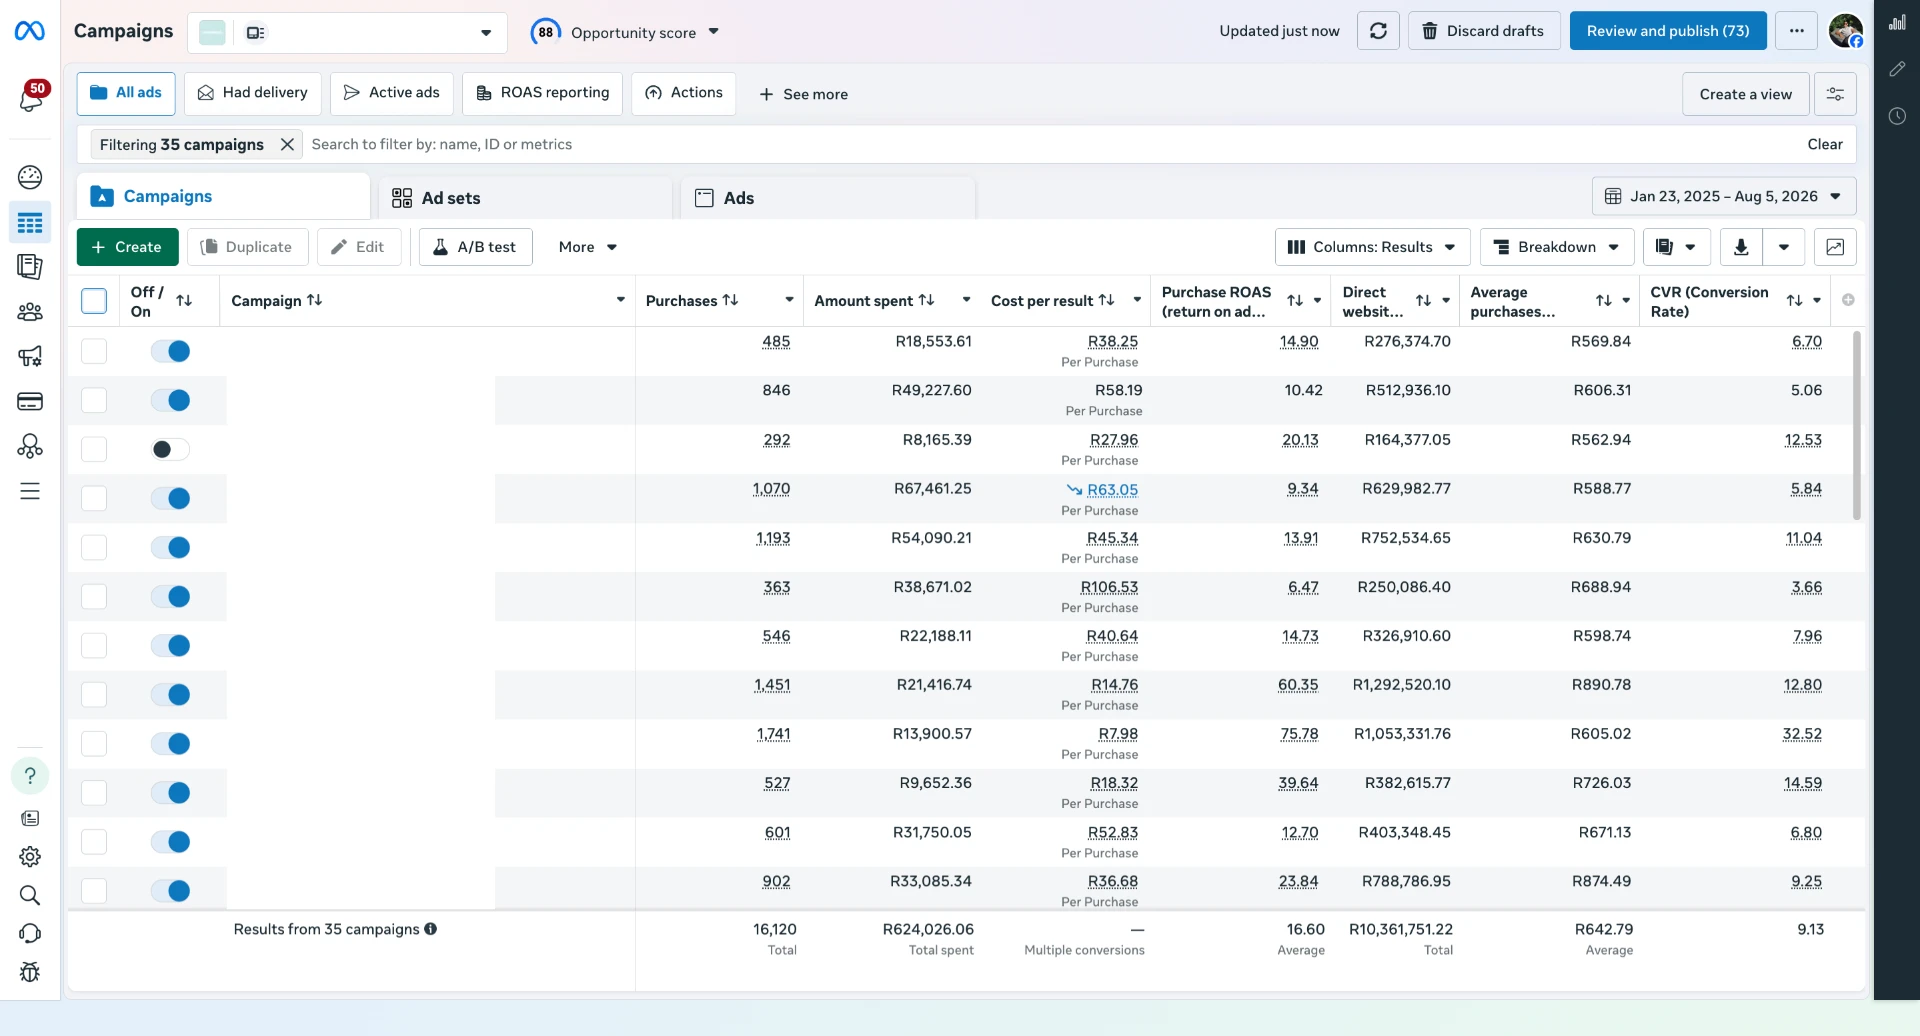This screenshot has height=1036, width=1920.
Task: Open the Audiences people icon in sidebar
Action: [30, 311]
